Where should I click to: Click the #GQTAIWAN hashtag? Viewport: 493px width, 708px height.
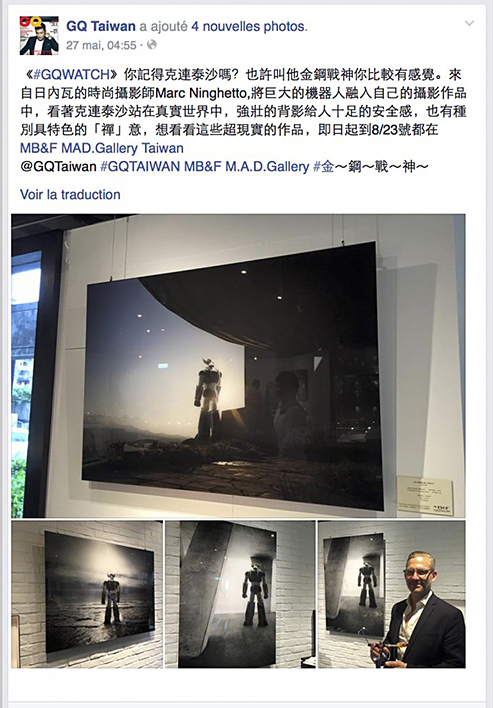[140, 167]
